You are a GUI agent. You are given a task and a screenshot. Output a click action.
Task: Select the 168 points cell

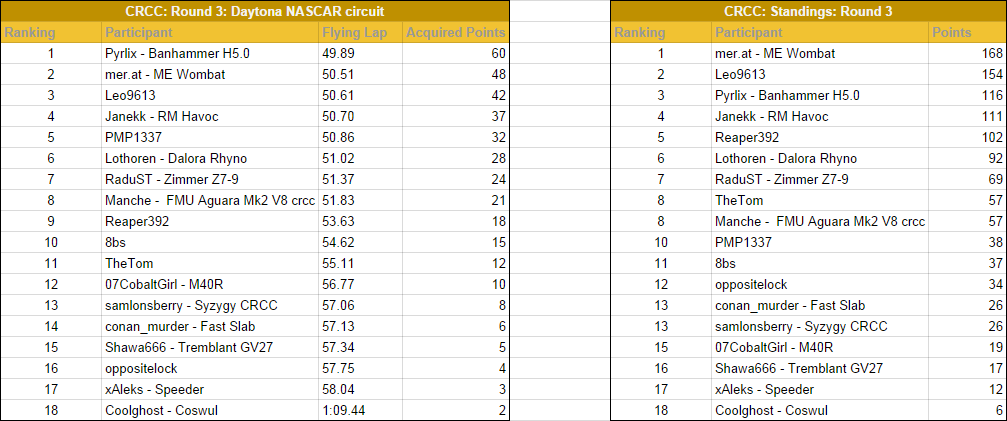pos(967,54)
